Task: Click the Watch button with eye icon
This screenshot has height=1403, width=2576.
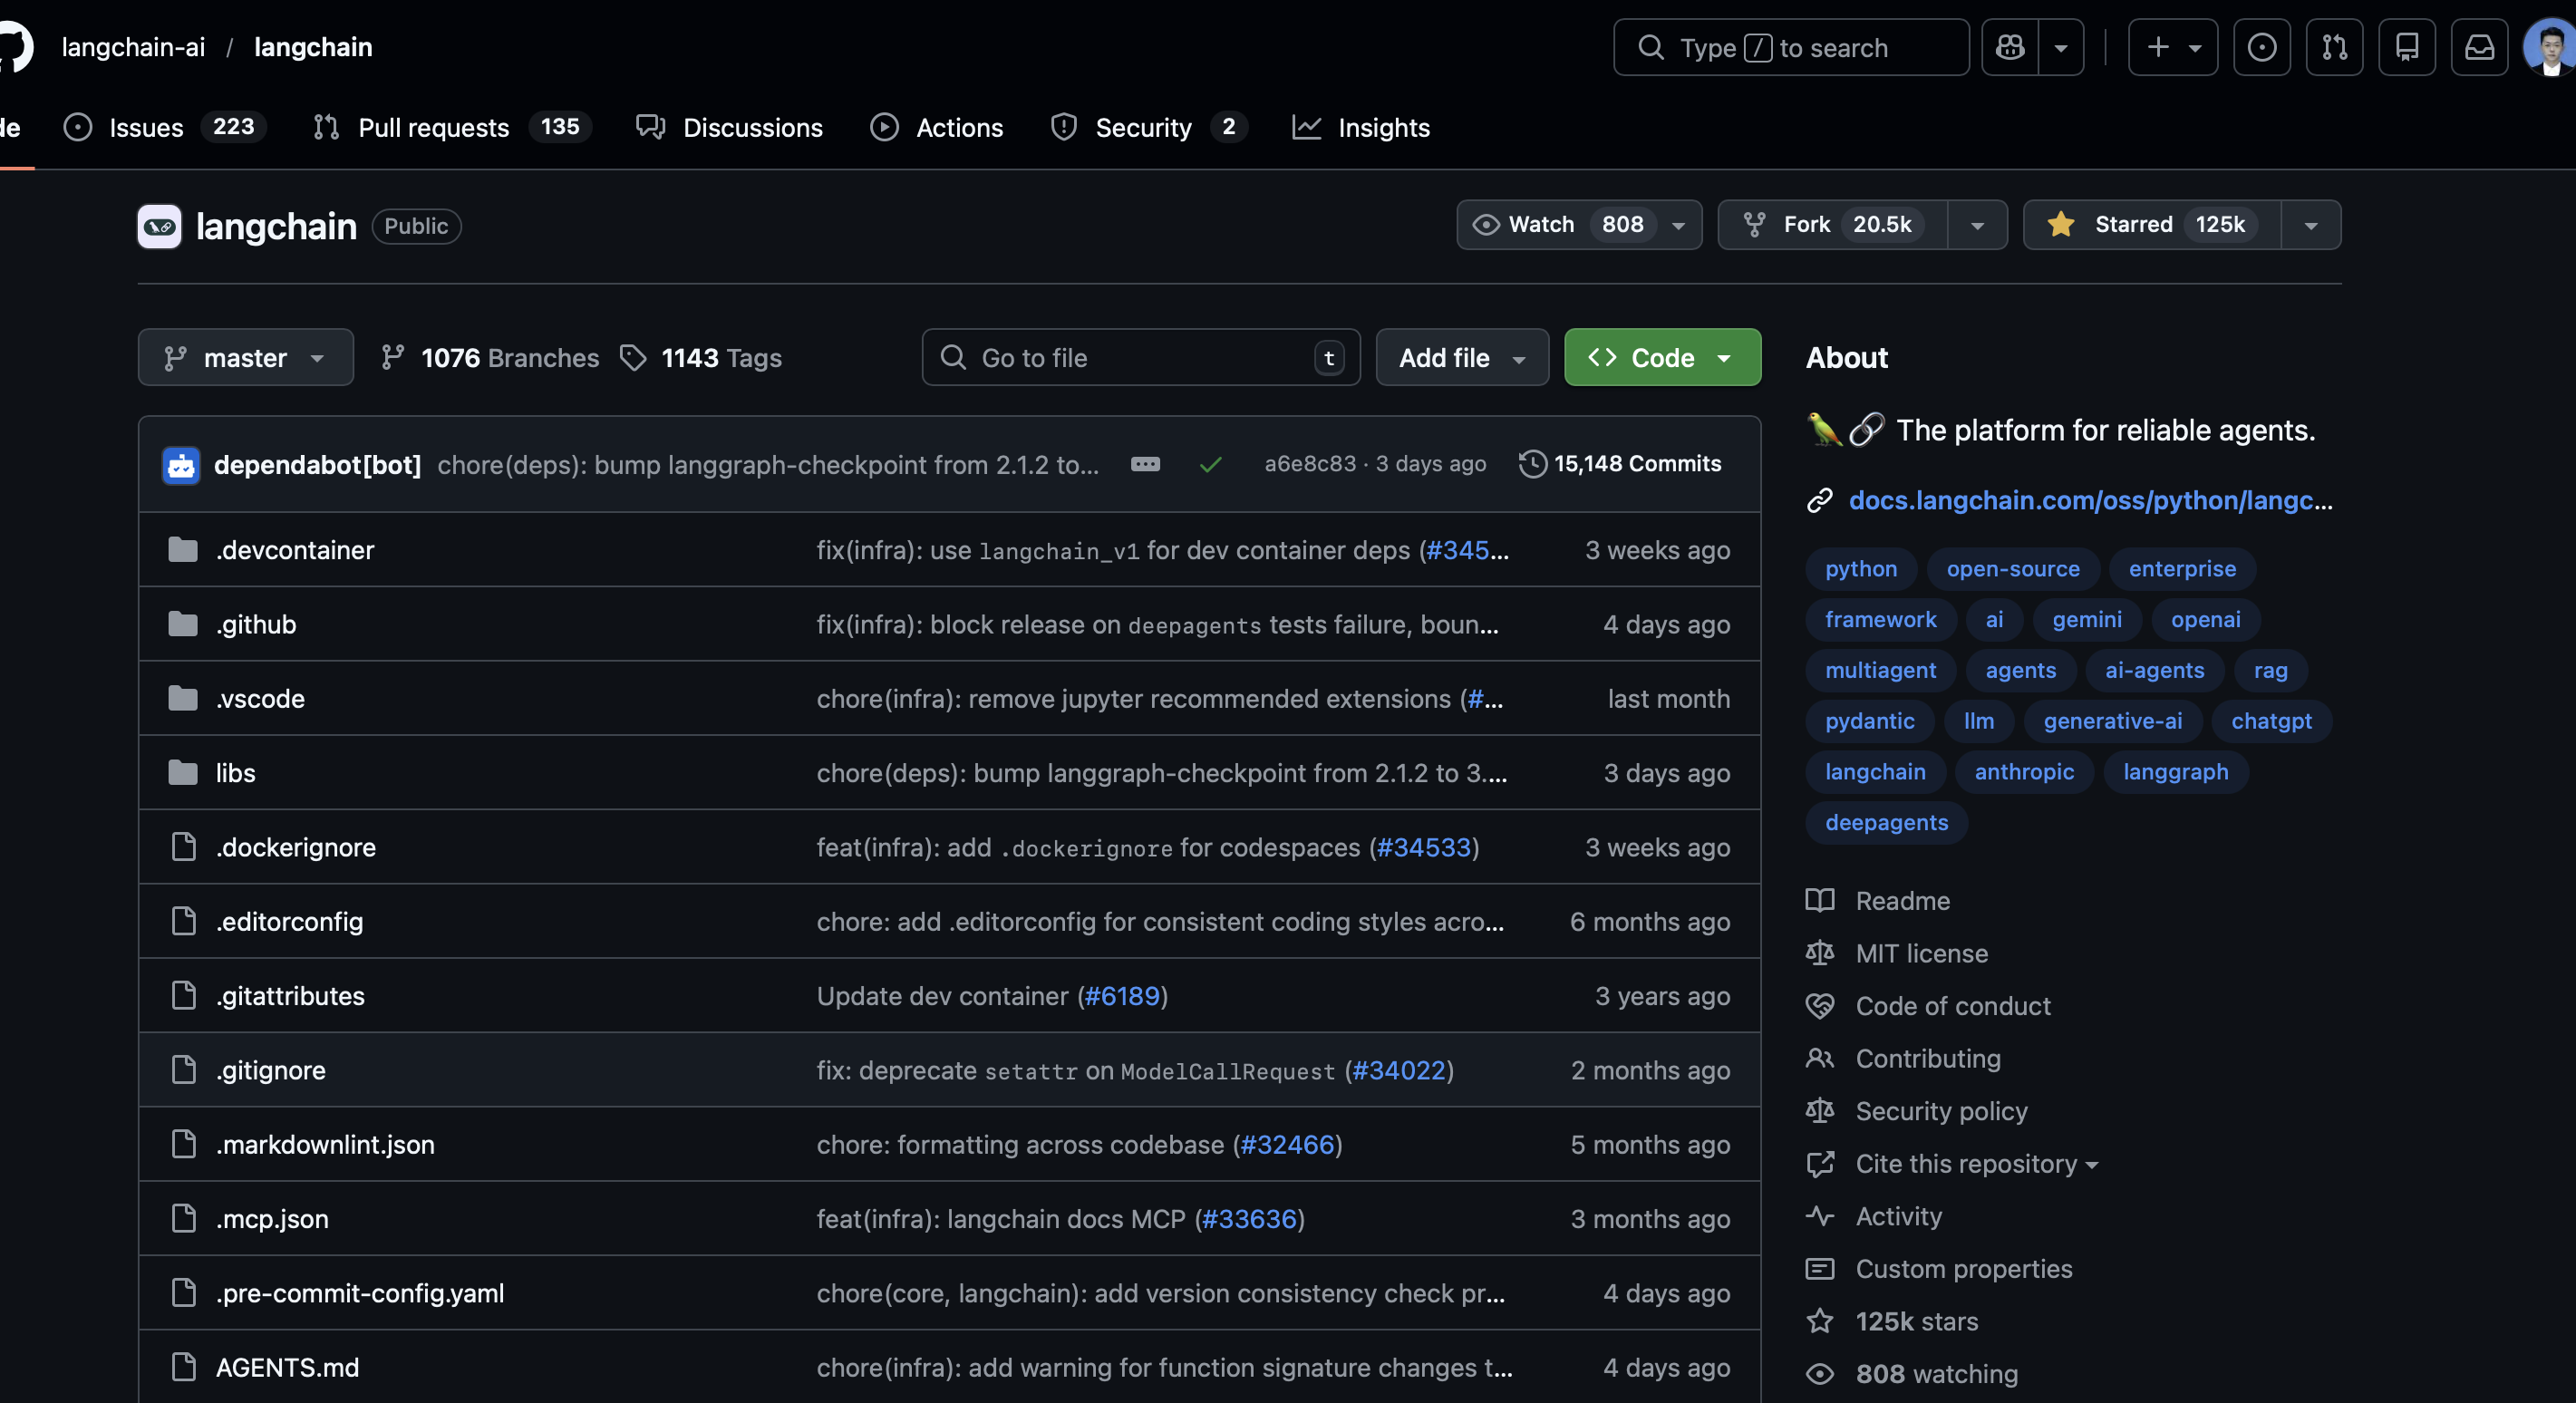Action: [1540, 224]
